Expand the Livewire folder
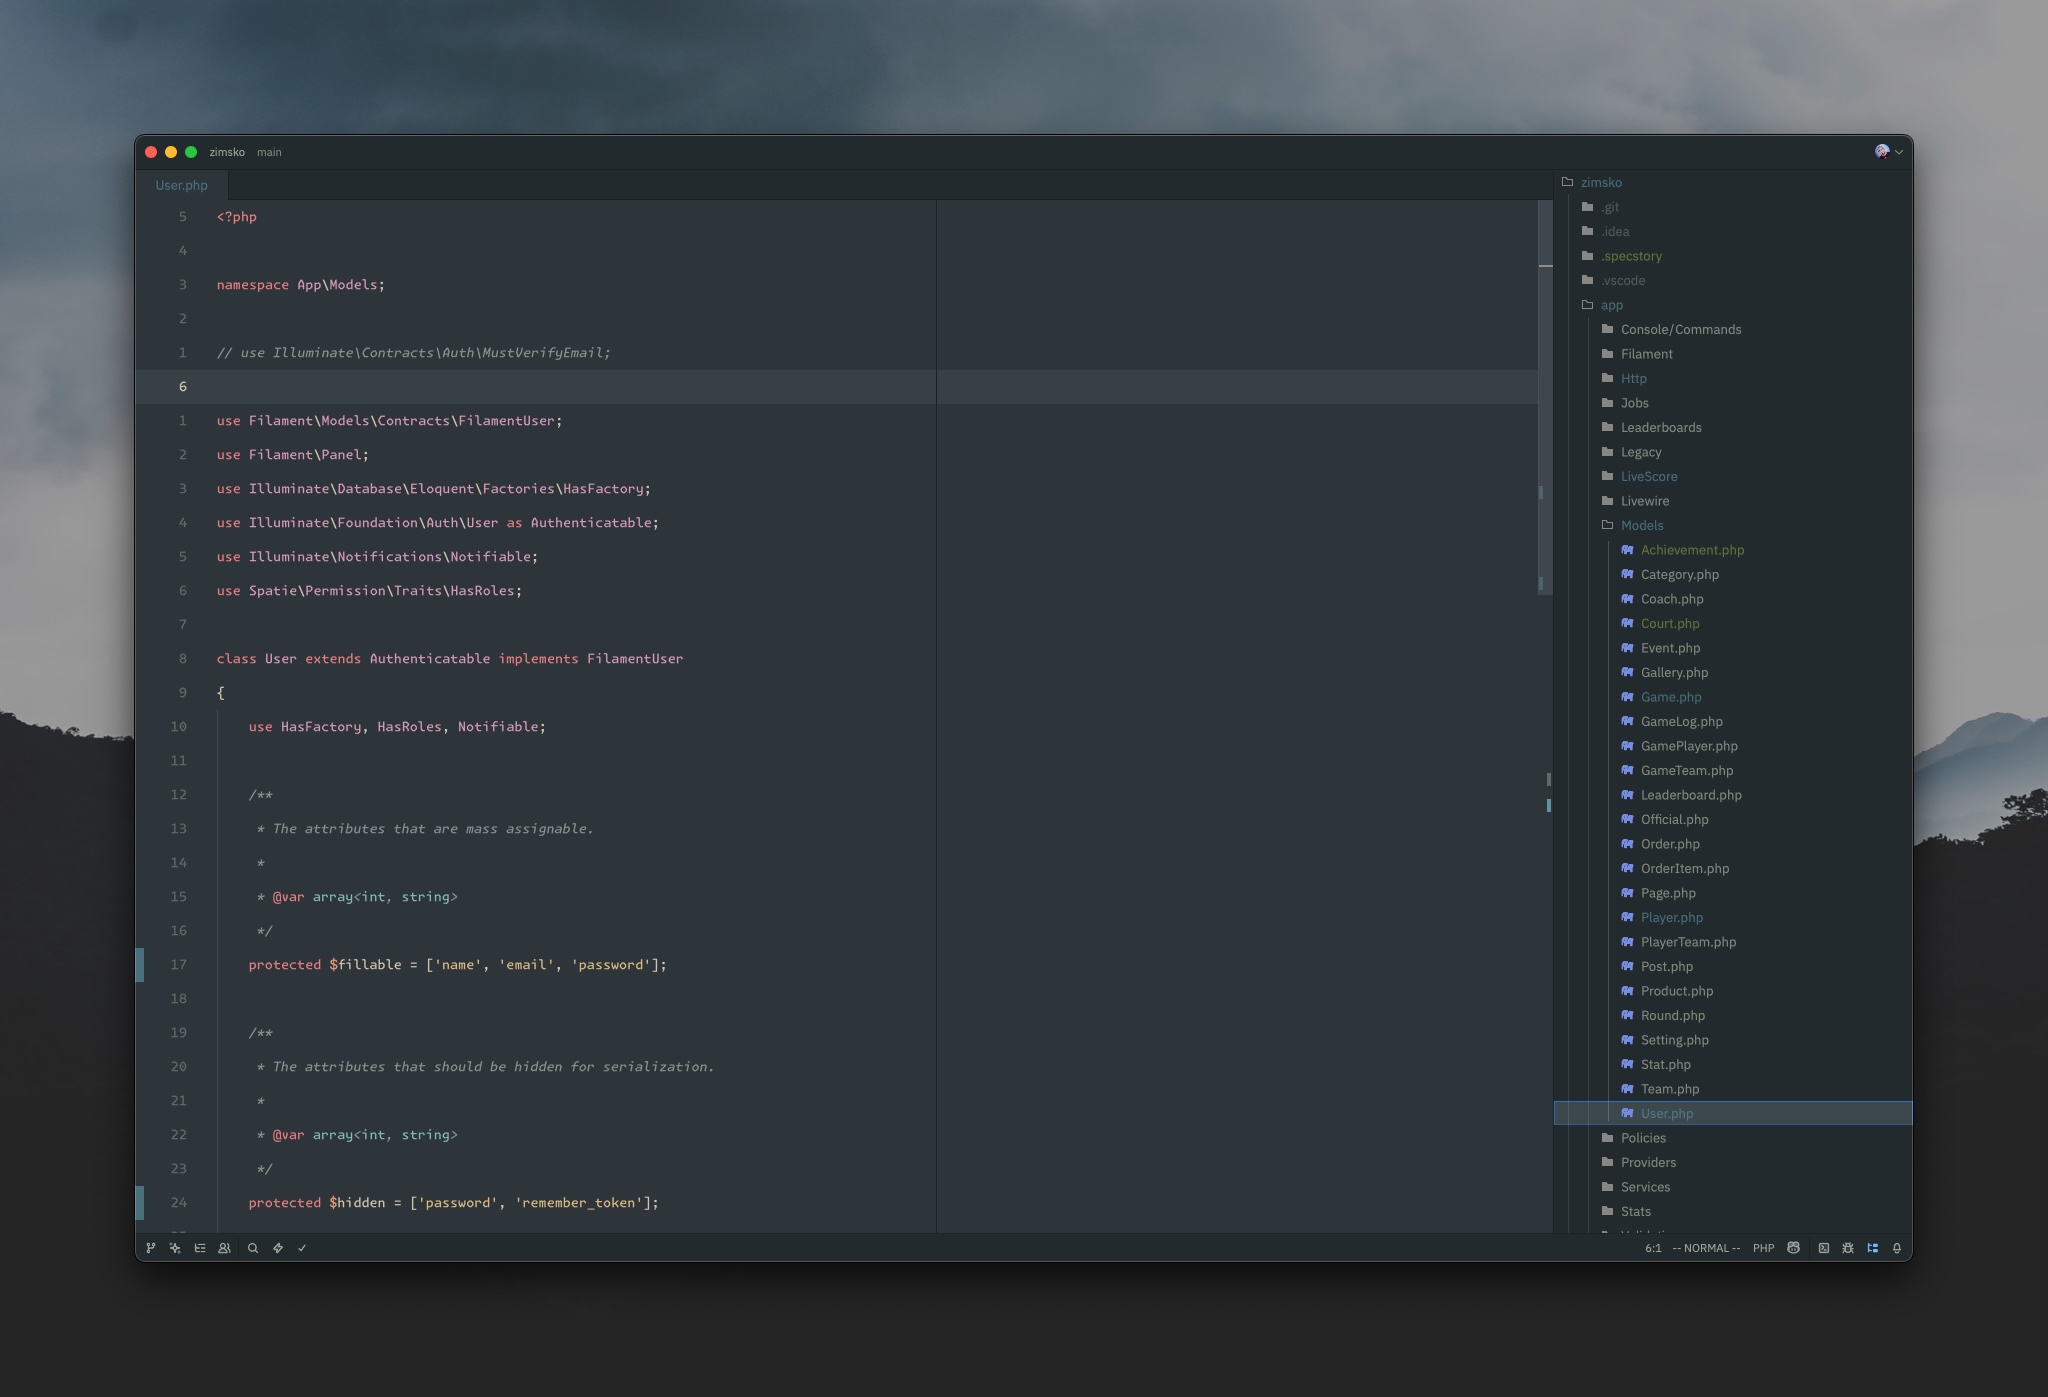The image size is (2048, 1397). pyautogui.click(x=1733, y=501)
